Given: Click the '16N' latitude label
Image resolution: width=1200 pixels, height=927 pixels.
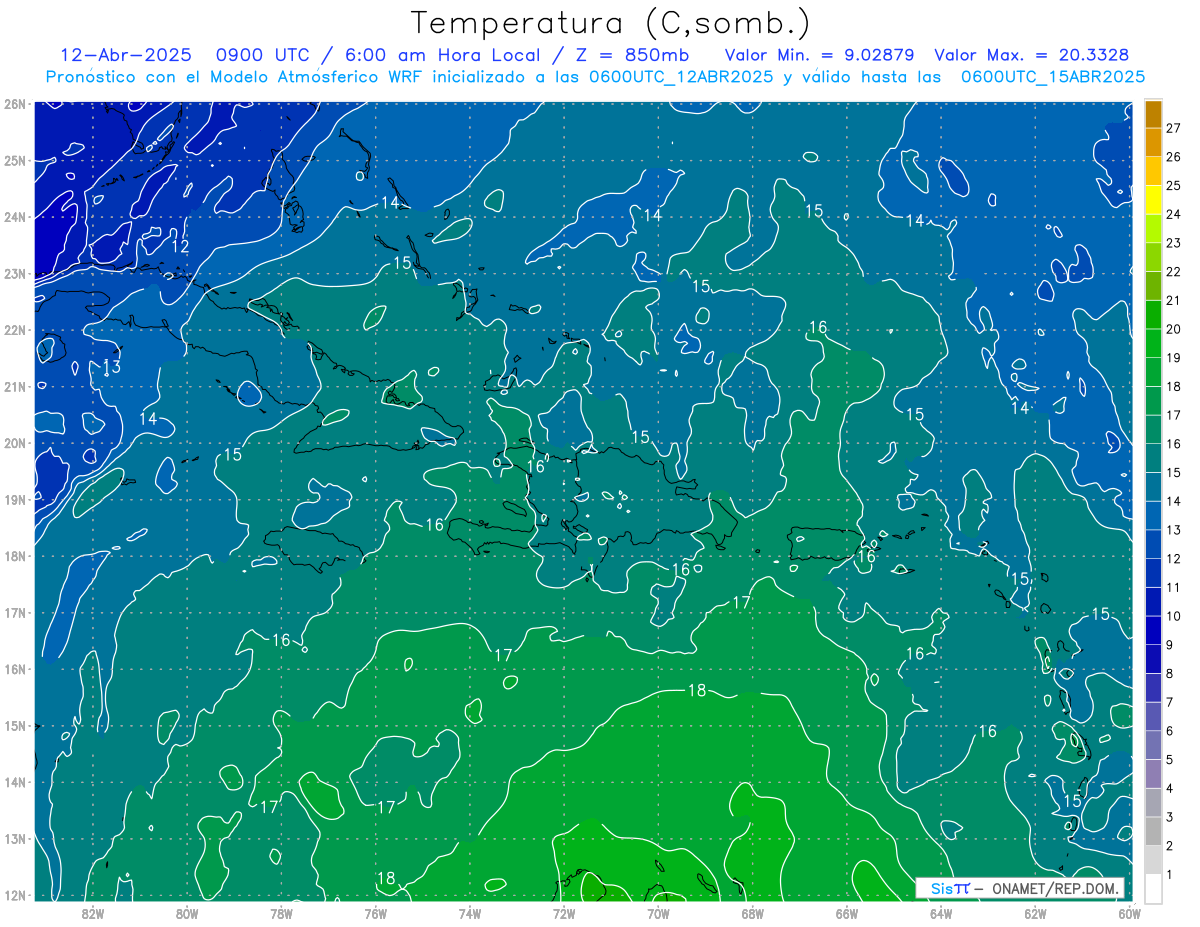Looking at the screenshot, I should pyautogui.click(x=14, y=669).
